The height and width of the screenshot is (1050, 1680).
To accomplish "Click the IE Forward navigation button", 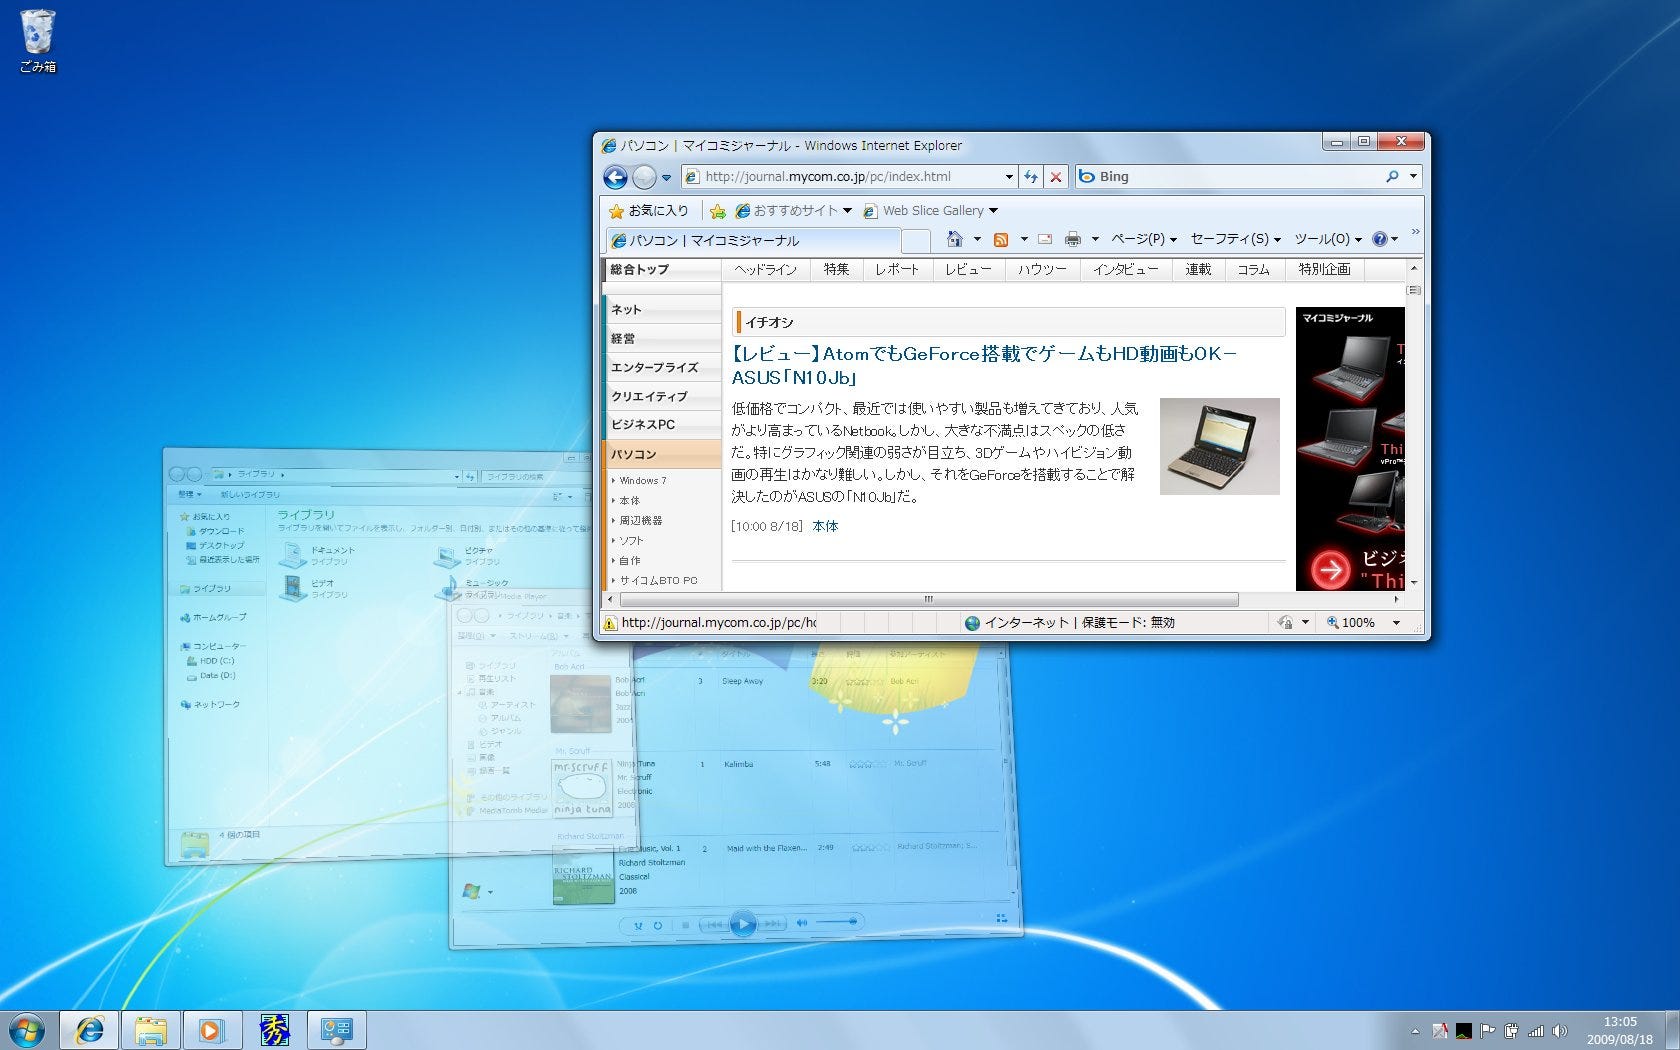I will click(645, 177).
